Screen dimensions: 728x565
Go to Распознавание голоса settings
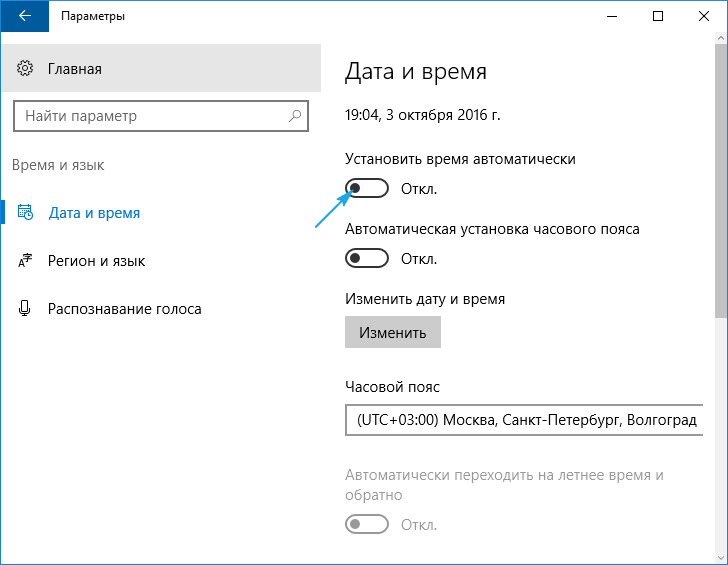[124, 309]
